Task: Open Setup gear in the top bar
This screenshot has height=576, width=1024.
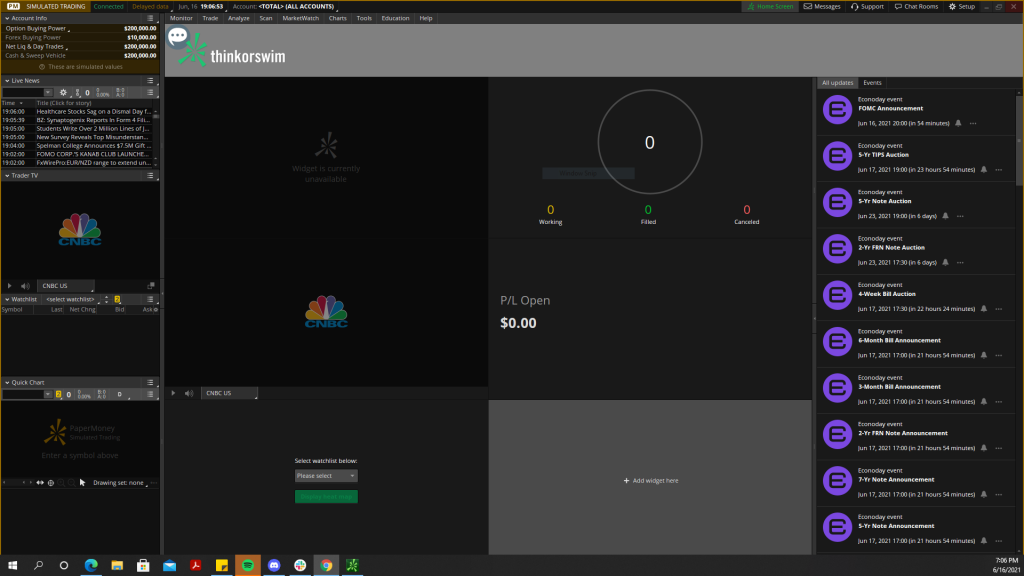Action: (x=962, y=7)
